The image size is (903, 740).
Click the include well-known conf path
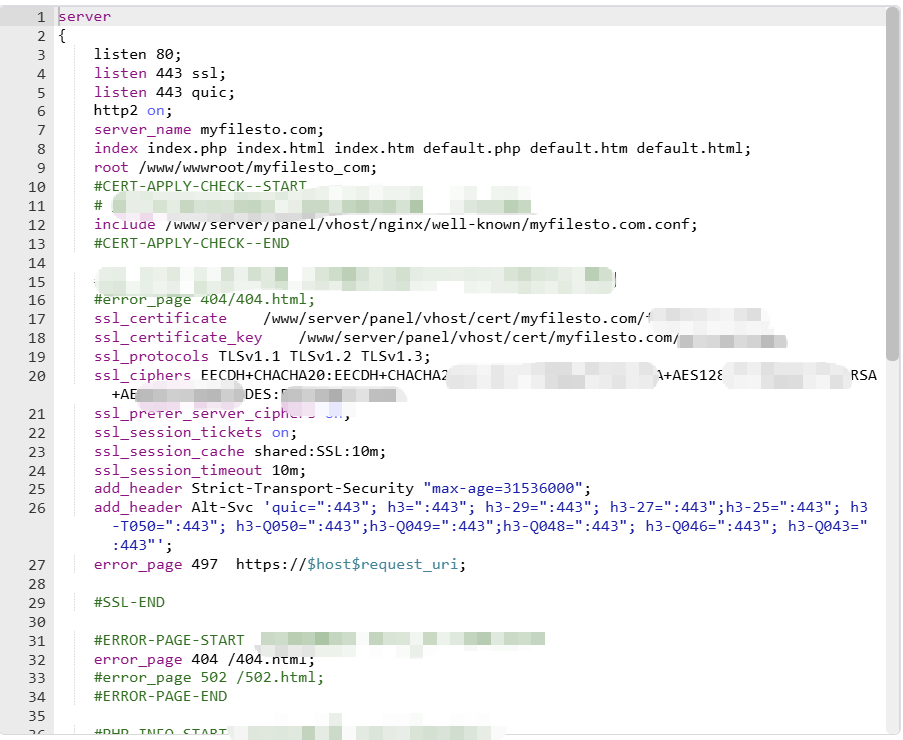point(430,224)
